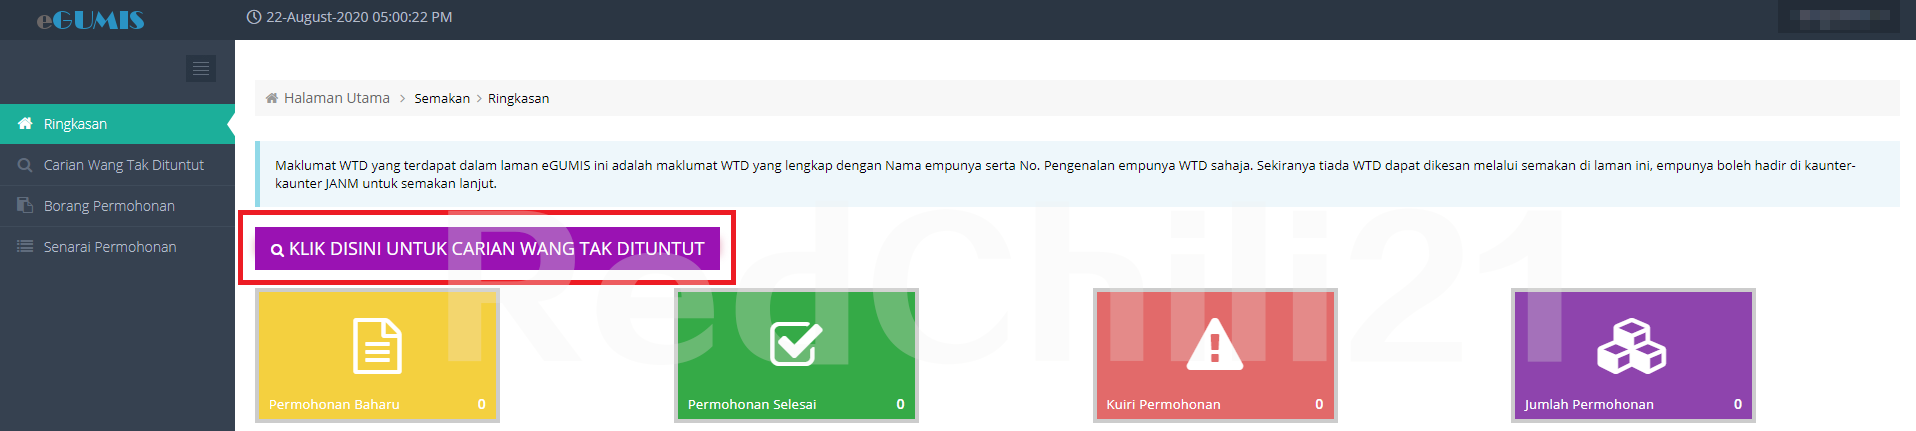The height and width of the screenshot is (431, 1916).
Task: Click the checkmark icon in the green tile
Action: [x=796, y=344]
